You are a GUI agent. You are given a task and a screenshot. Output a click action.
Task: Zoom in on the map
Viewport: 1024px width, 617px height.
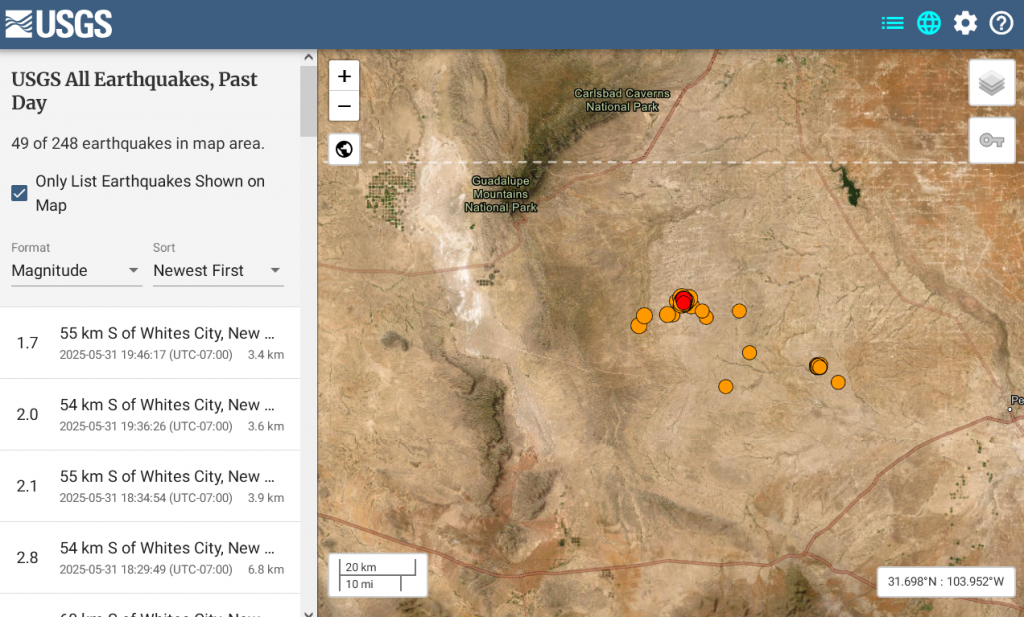click(344, 76)
